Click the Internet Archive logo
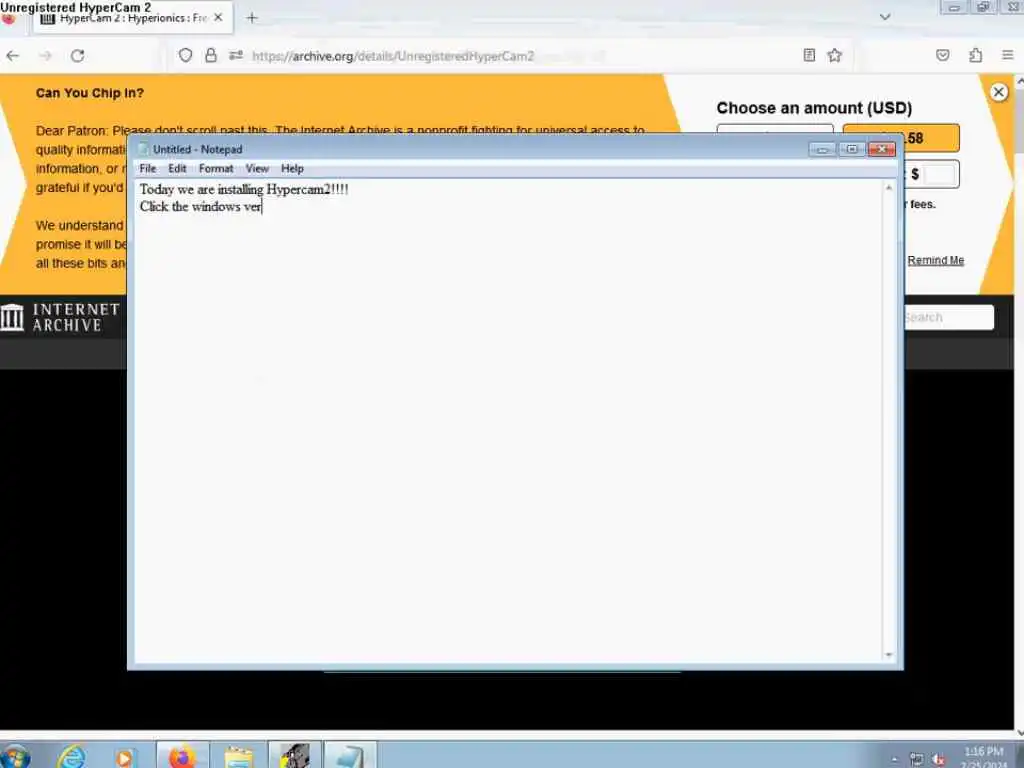Image resolution: width=1024 pixels, height=768 pixels. click(x=60, y=317)
